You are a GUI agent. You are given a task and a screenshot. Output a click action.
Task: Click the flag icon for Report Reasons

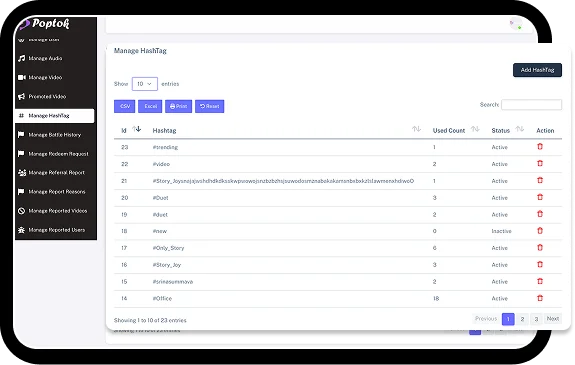click(21, 191)
